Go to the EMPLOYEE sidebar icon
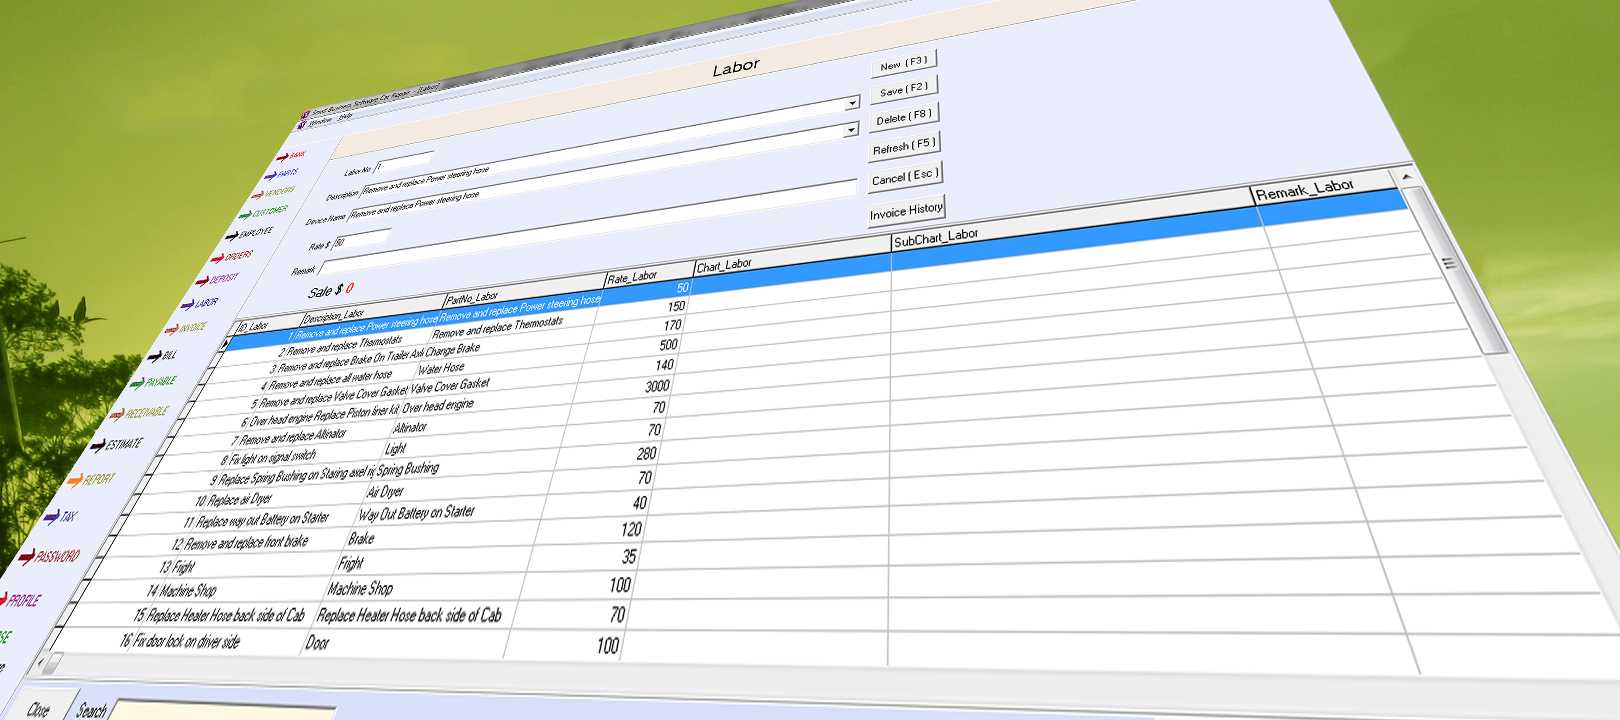The height and width of the screenshot is (720, 1620). click(x=232, y=236)
